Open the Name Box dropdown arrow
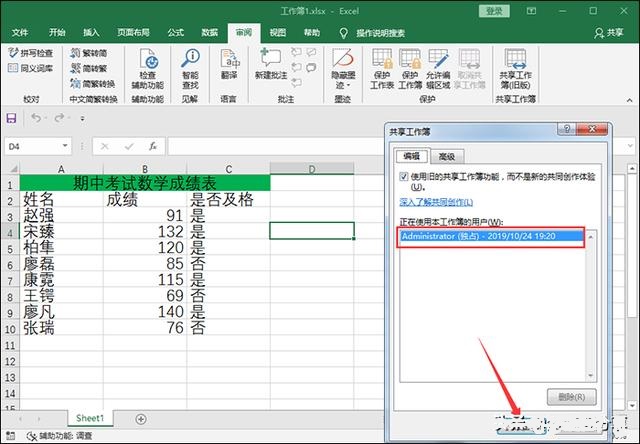640x444 pixels. click(65, 146)
